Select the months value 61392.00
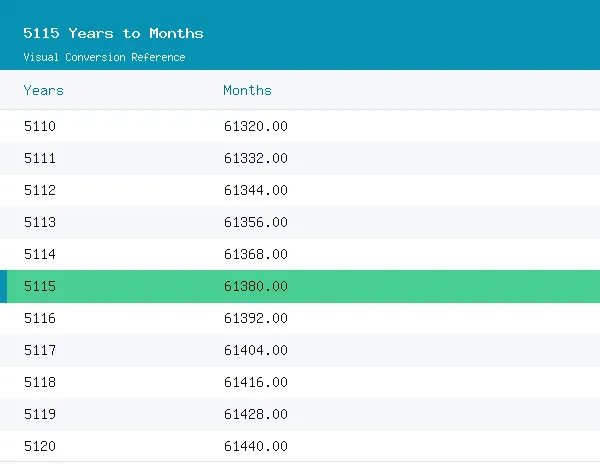 pos(256,318)
